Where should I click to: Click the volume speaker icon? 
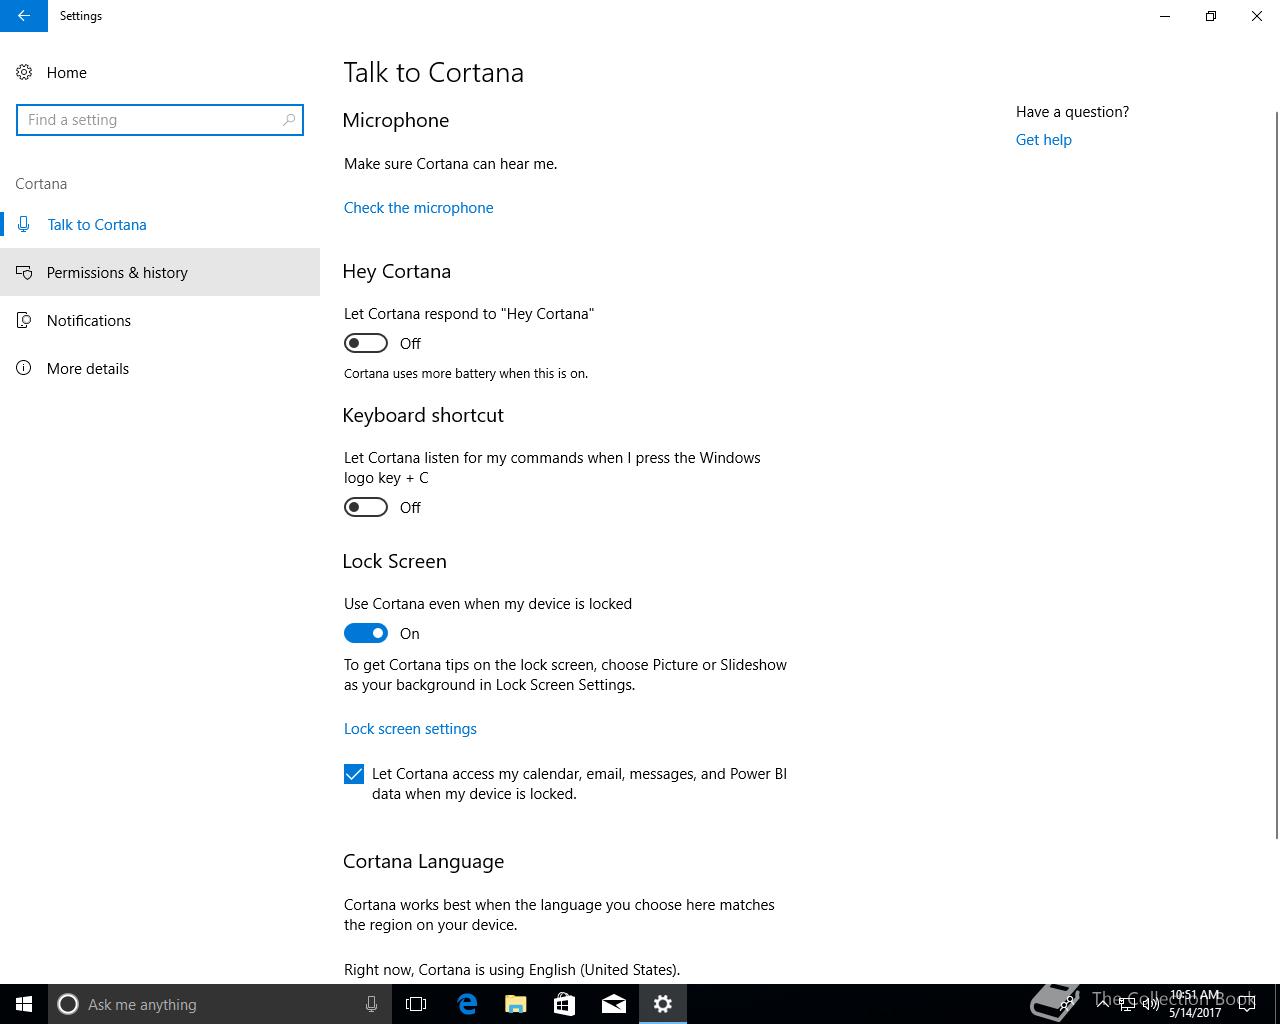(1151, 1004)
